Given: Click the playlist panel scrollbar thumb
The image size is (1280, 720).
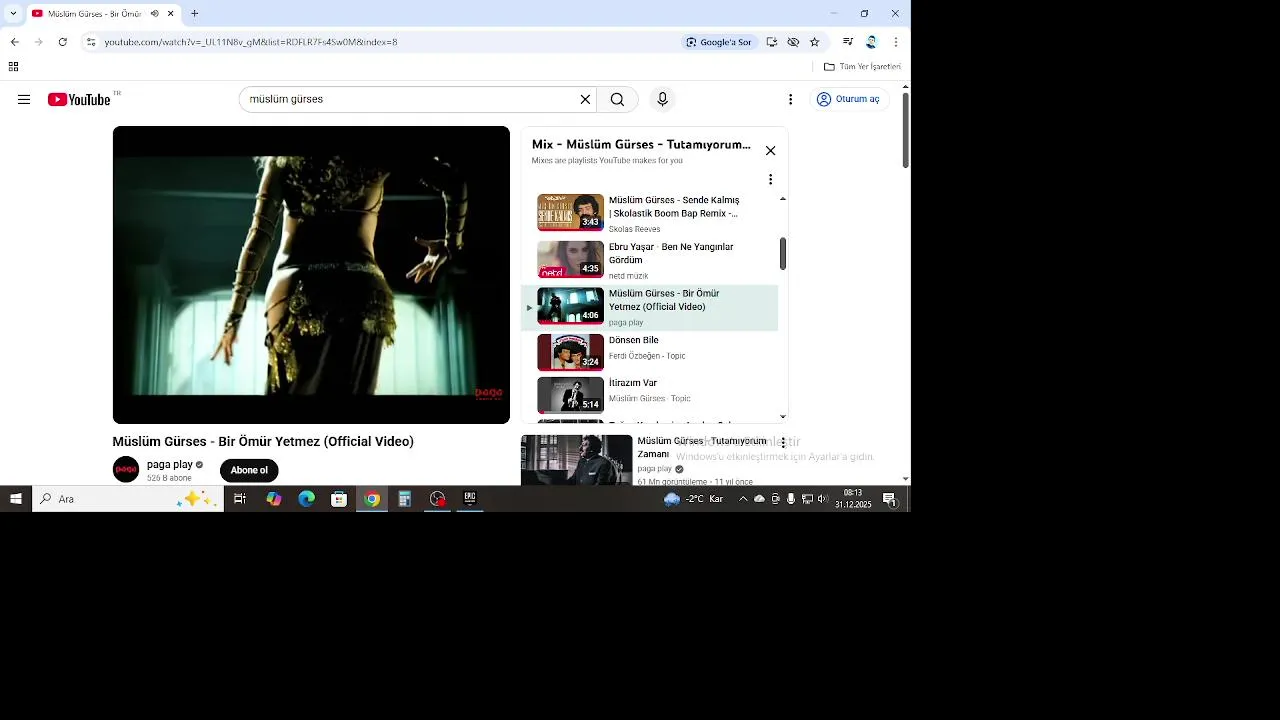Looking at the screenshot, I should [782, 254].
